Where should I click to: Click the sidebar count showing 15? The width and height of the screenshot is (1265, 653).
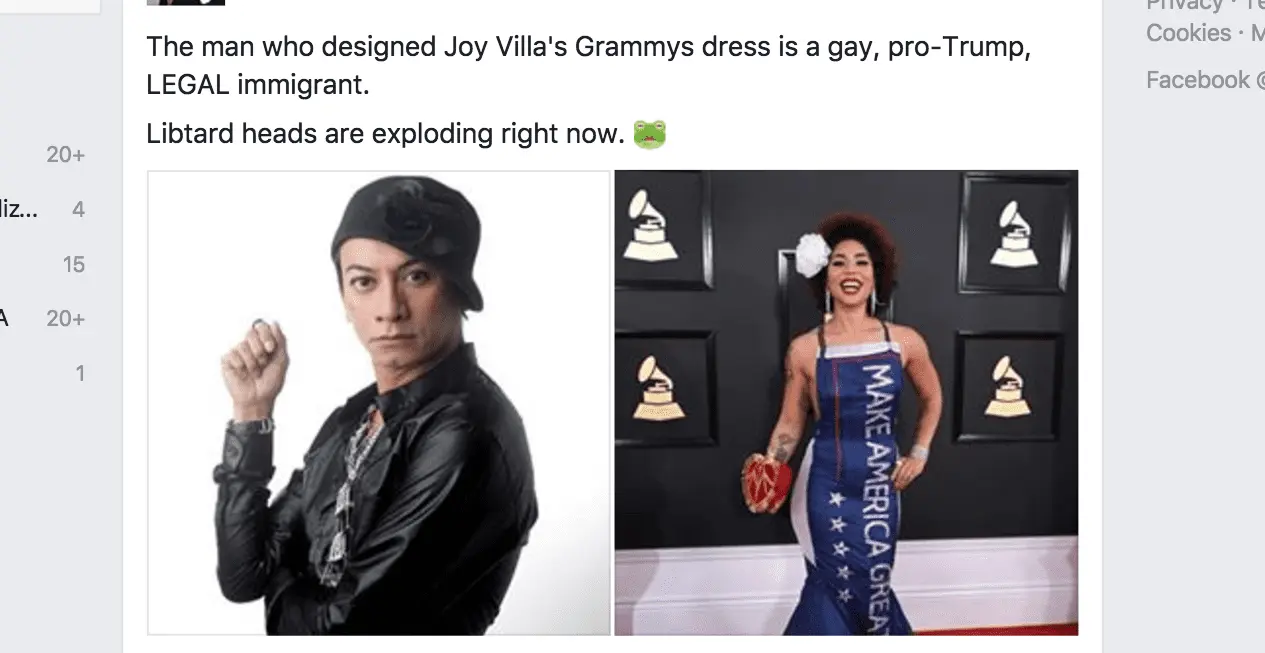pyautogui.click(x=73, y=265)
